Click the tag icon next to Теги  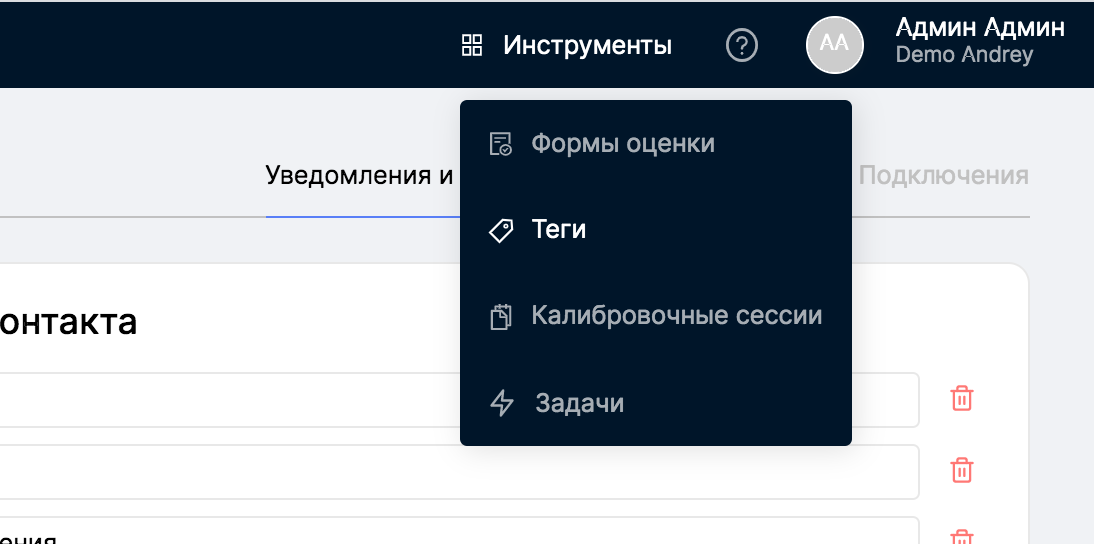[x=501, y=231]
